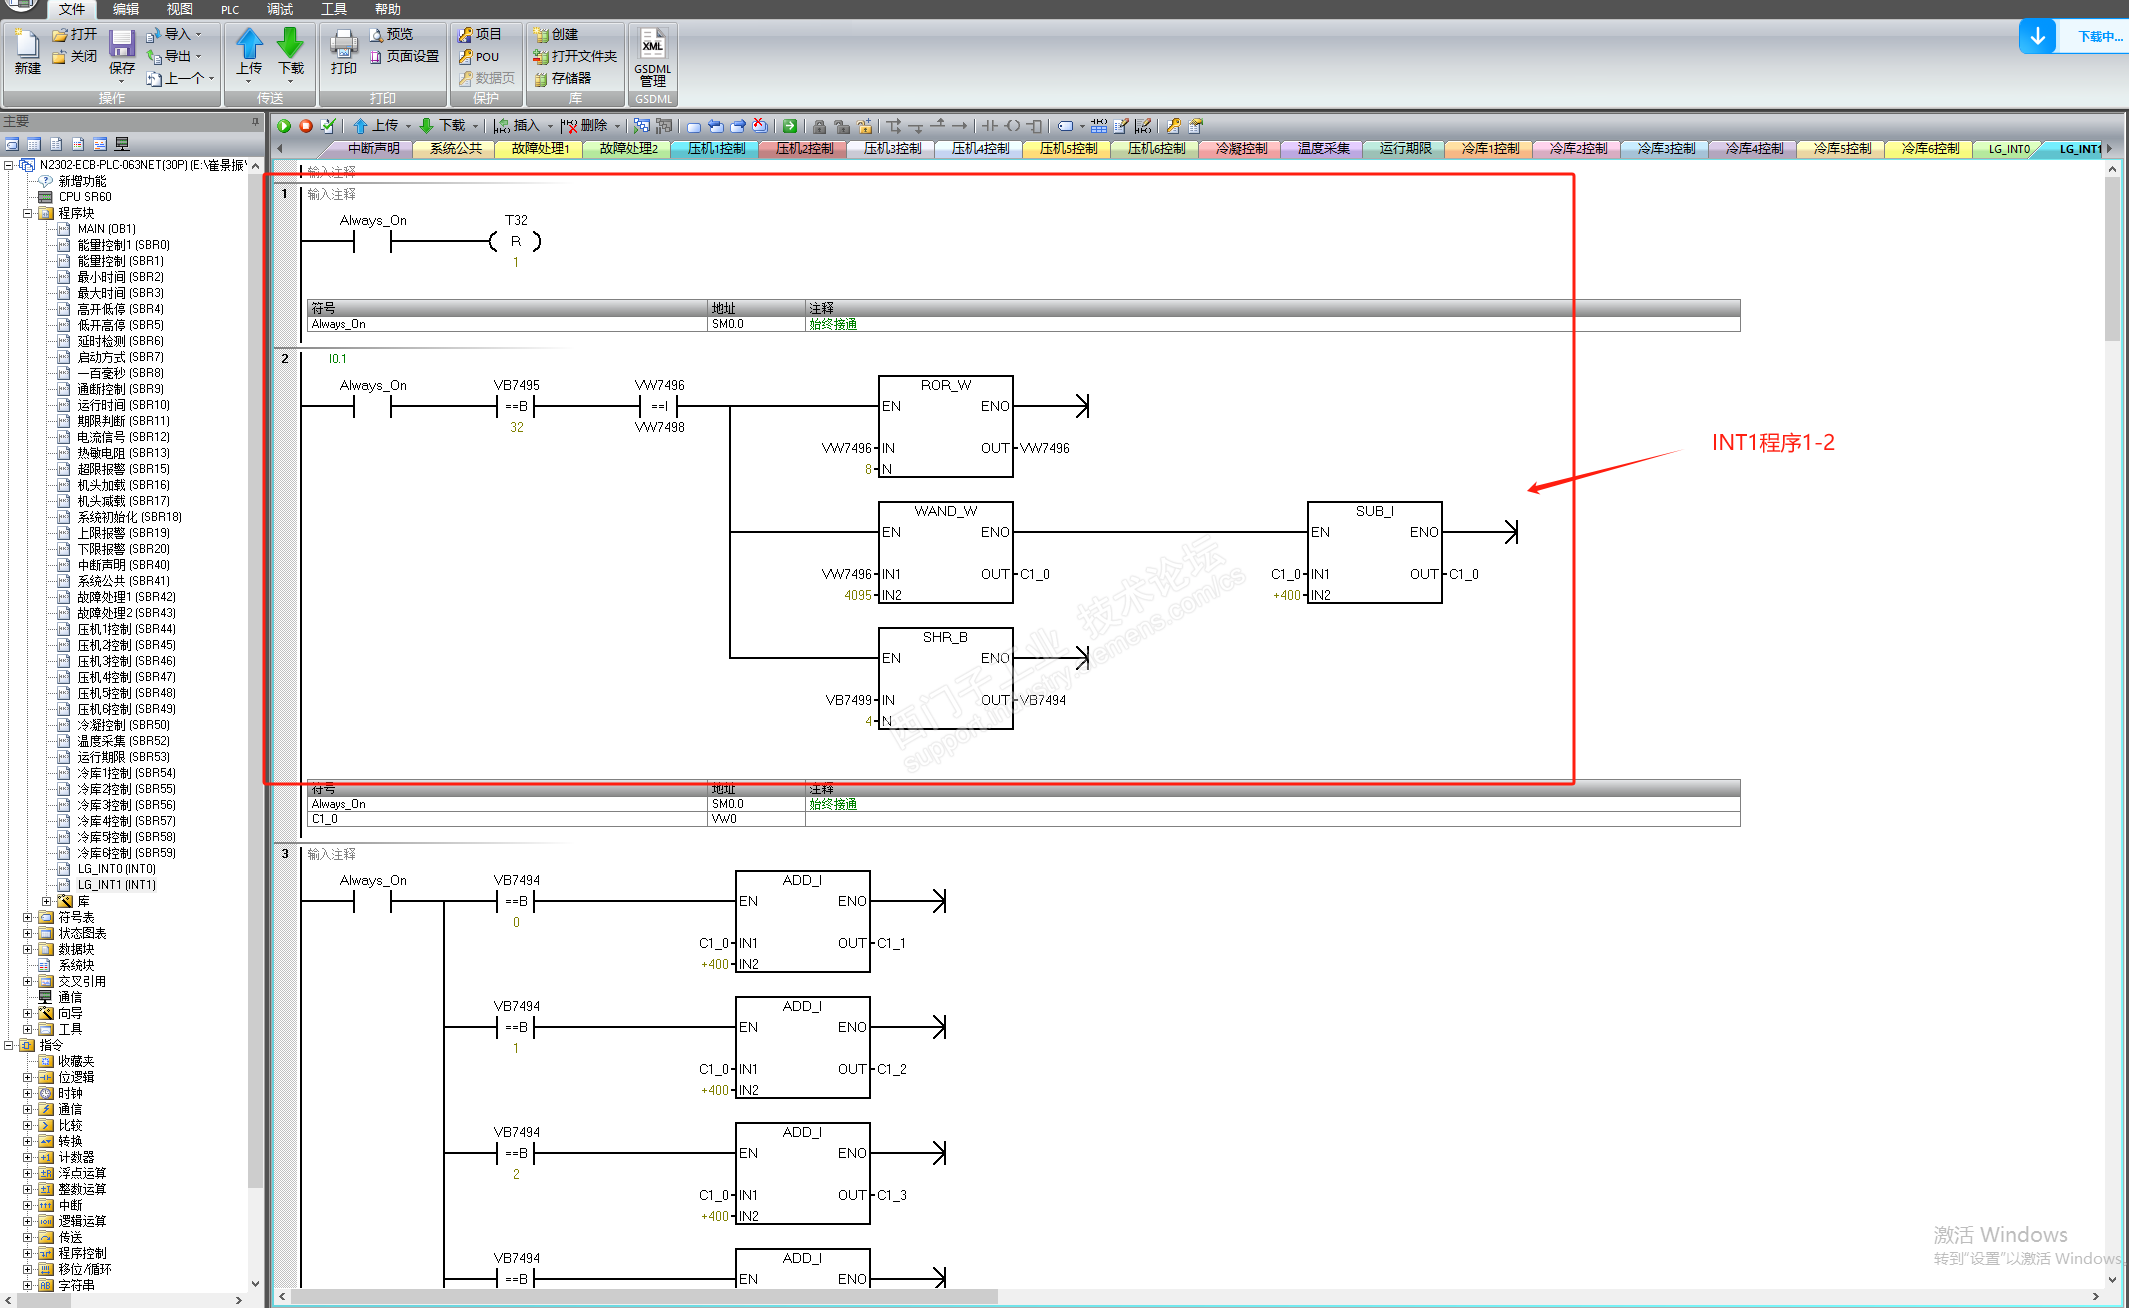Viewport: 2129px width, 1308px height.
Task: Click the green RUN button in toolbar
Action: point(284,126)
